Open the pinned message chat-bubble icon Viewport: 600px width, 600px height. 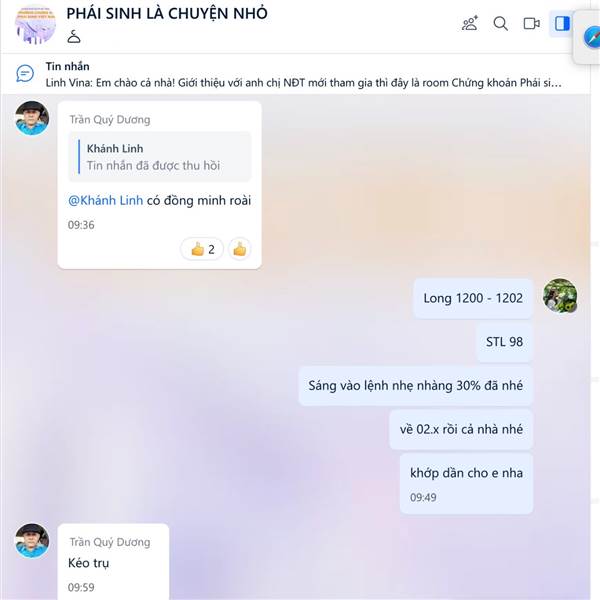25,73
